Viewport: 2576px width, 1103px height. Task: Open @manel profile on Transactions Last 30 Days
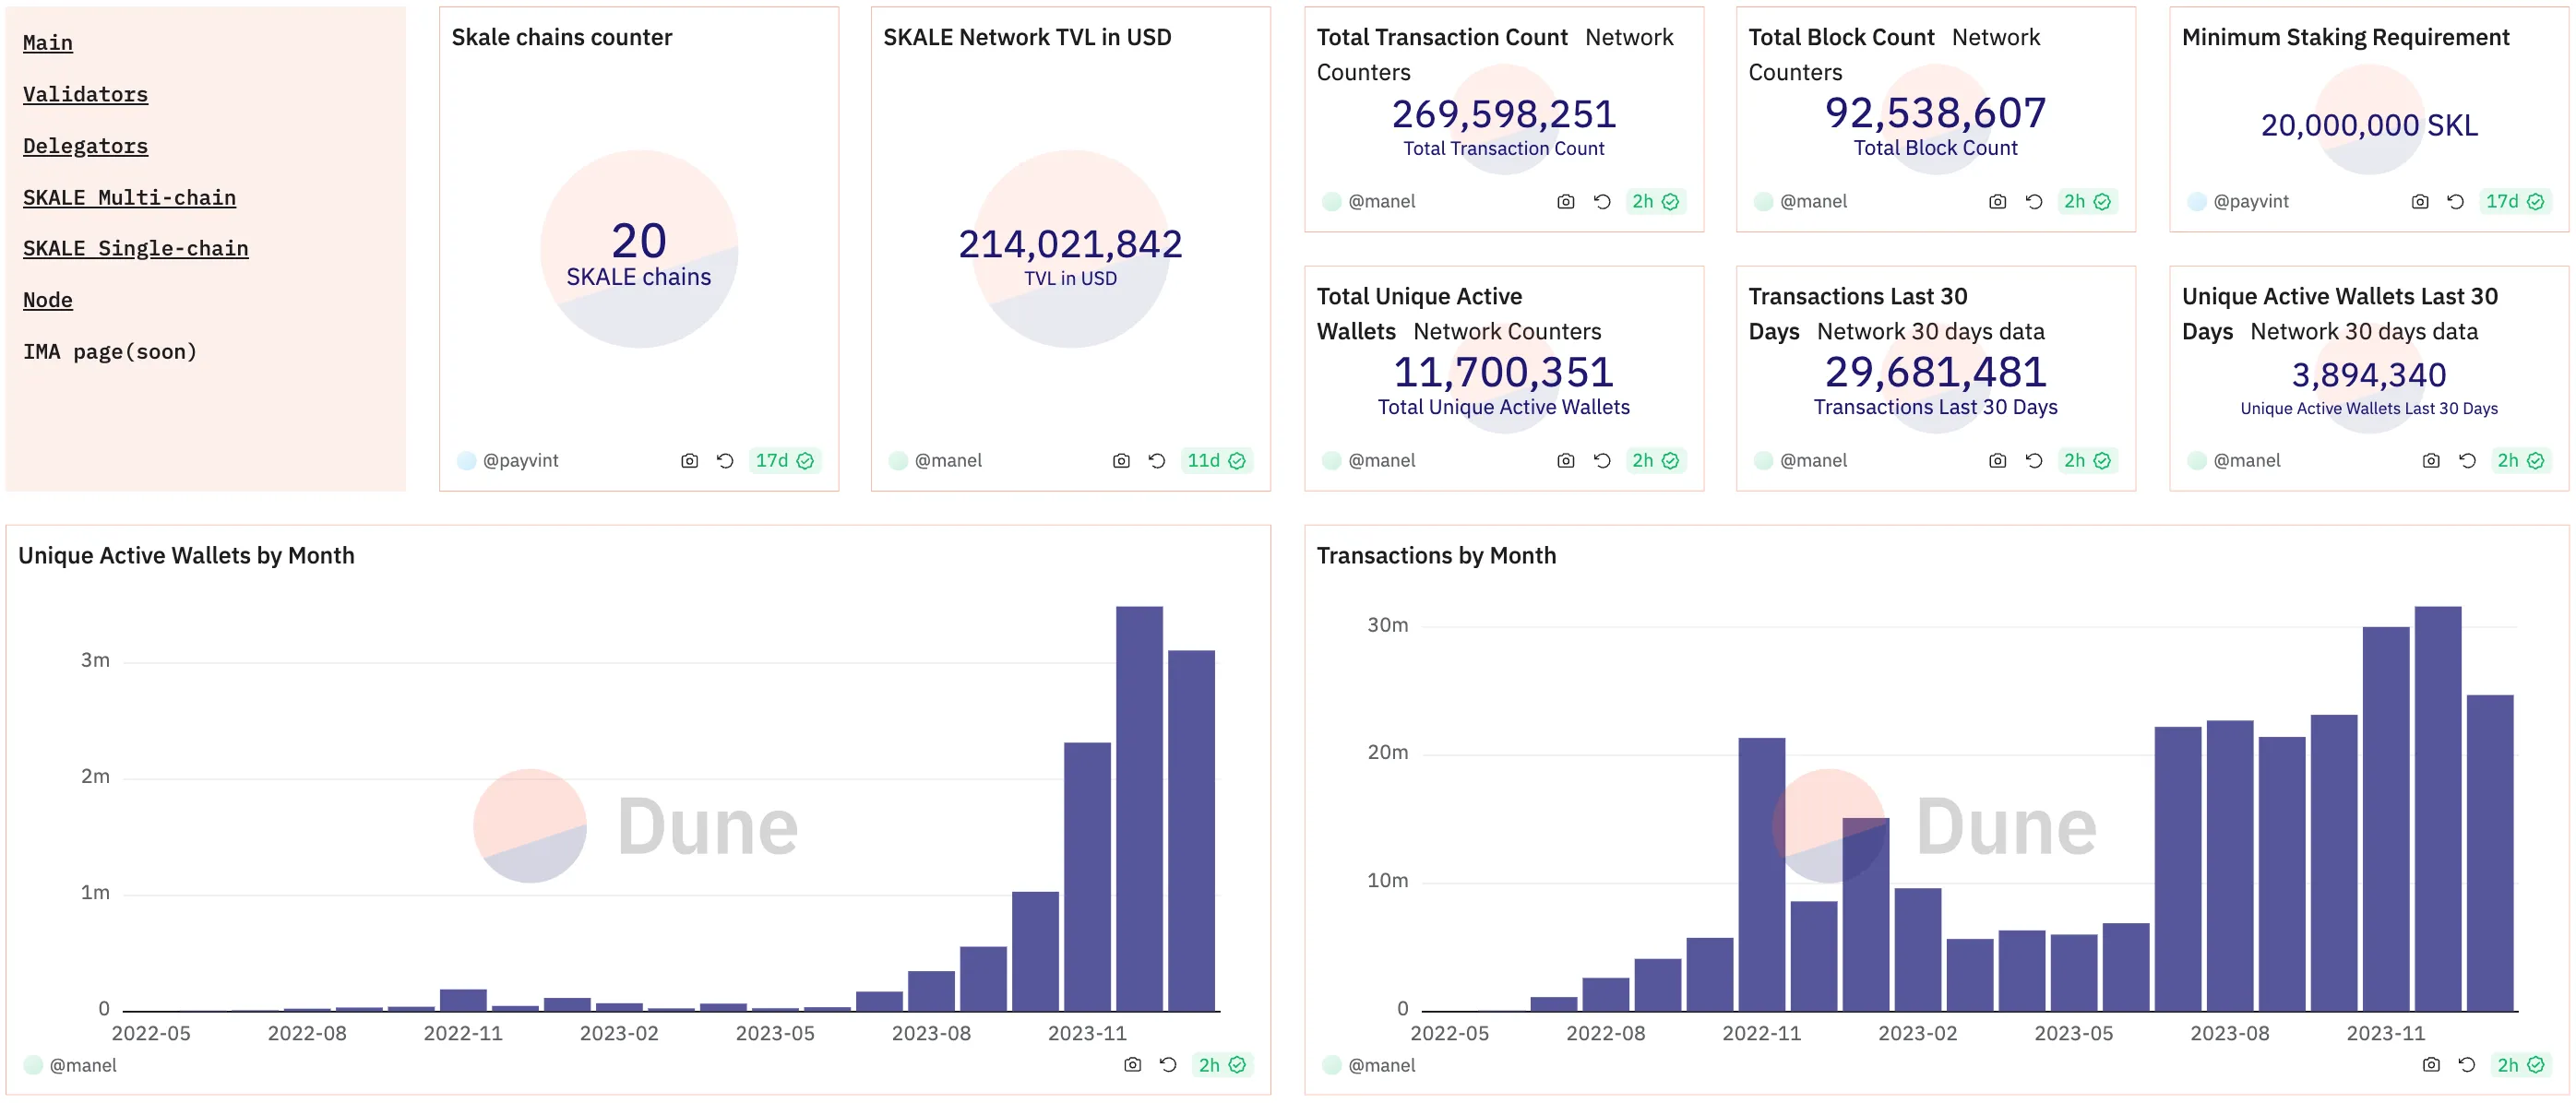[x=1814, y=461]
